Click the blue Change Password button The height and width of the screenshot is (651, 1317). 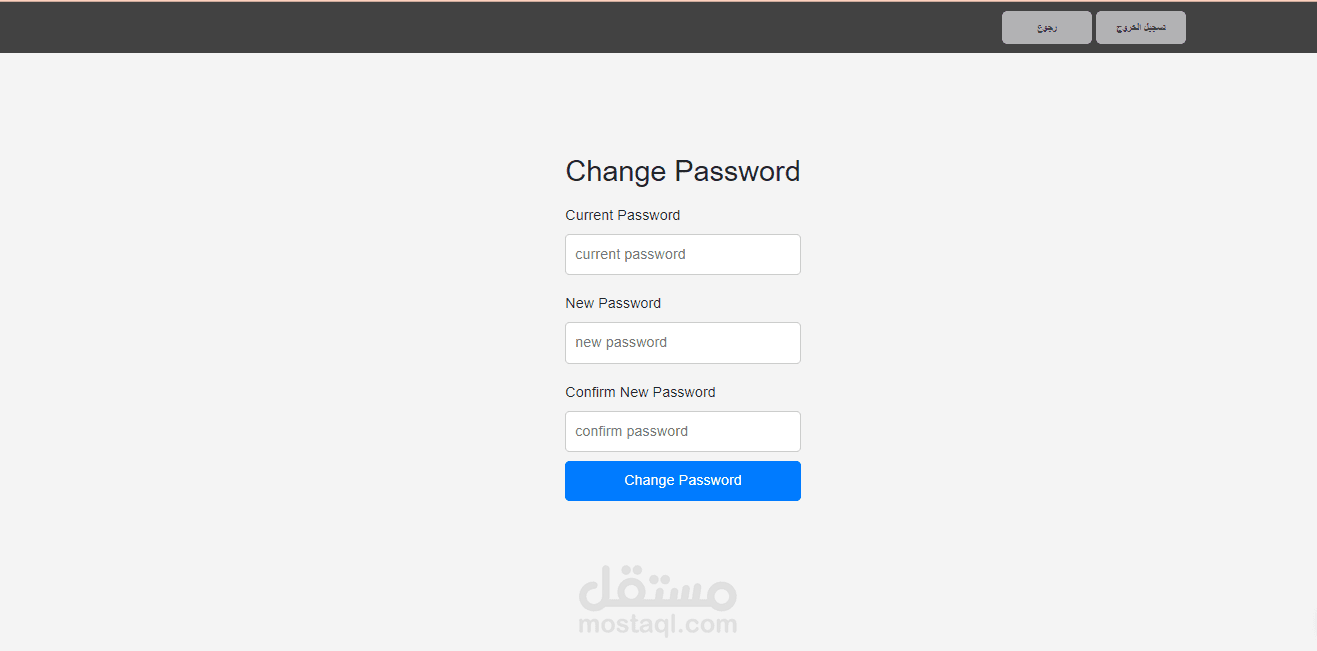click(x=682, y=481)
